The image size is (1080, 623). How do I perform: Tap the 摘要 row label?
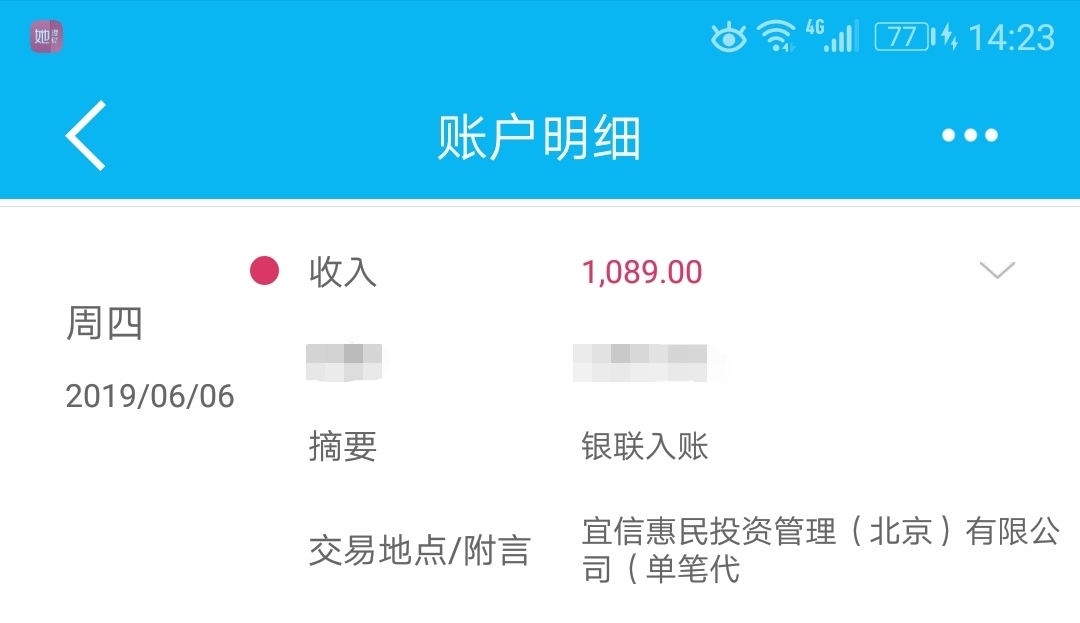(x=342, y=446)
